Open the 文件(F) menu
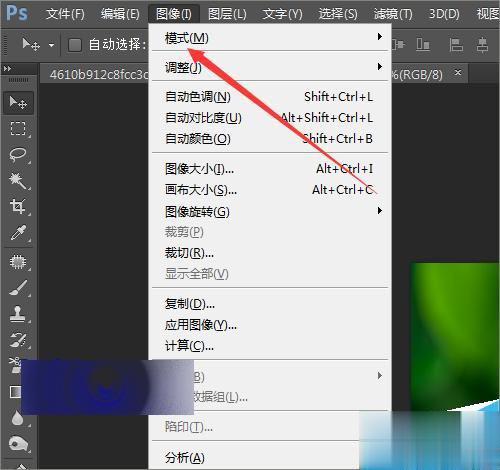 point(65,14)
